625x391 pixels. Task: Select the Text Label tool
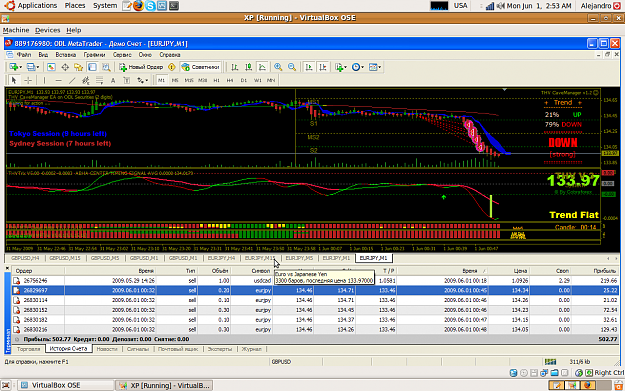(x=127, y=80)
